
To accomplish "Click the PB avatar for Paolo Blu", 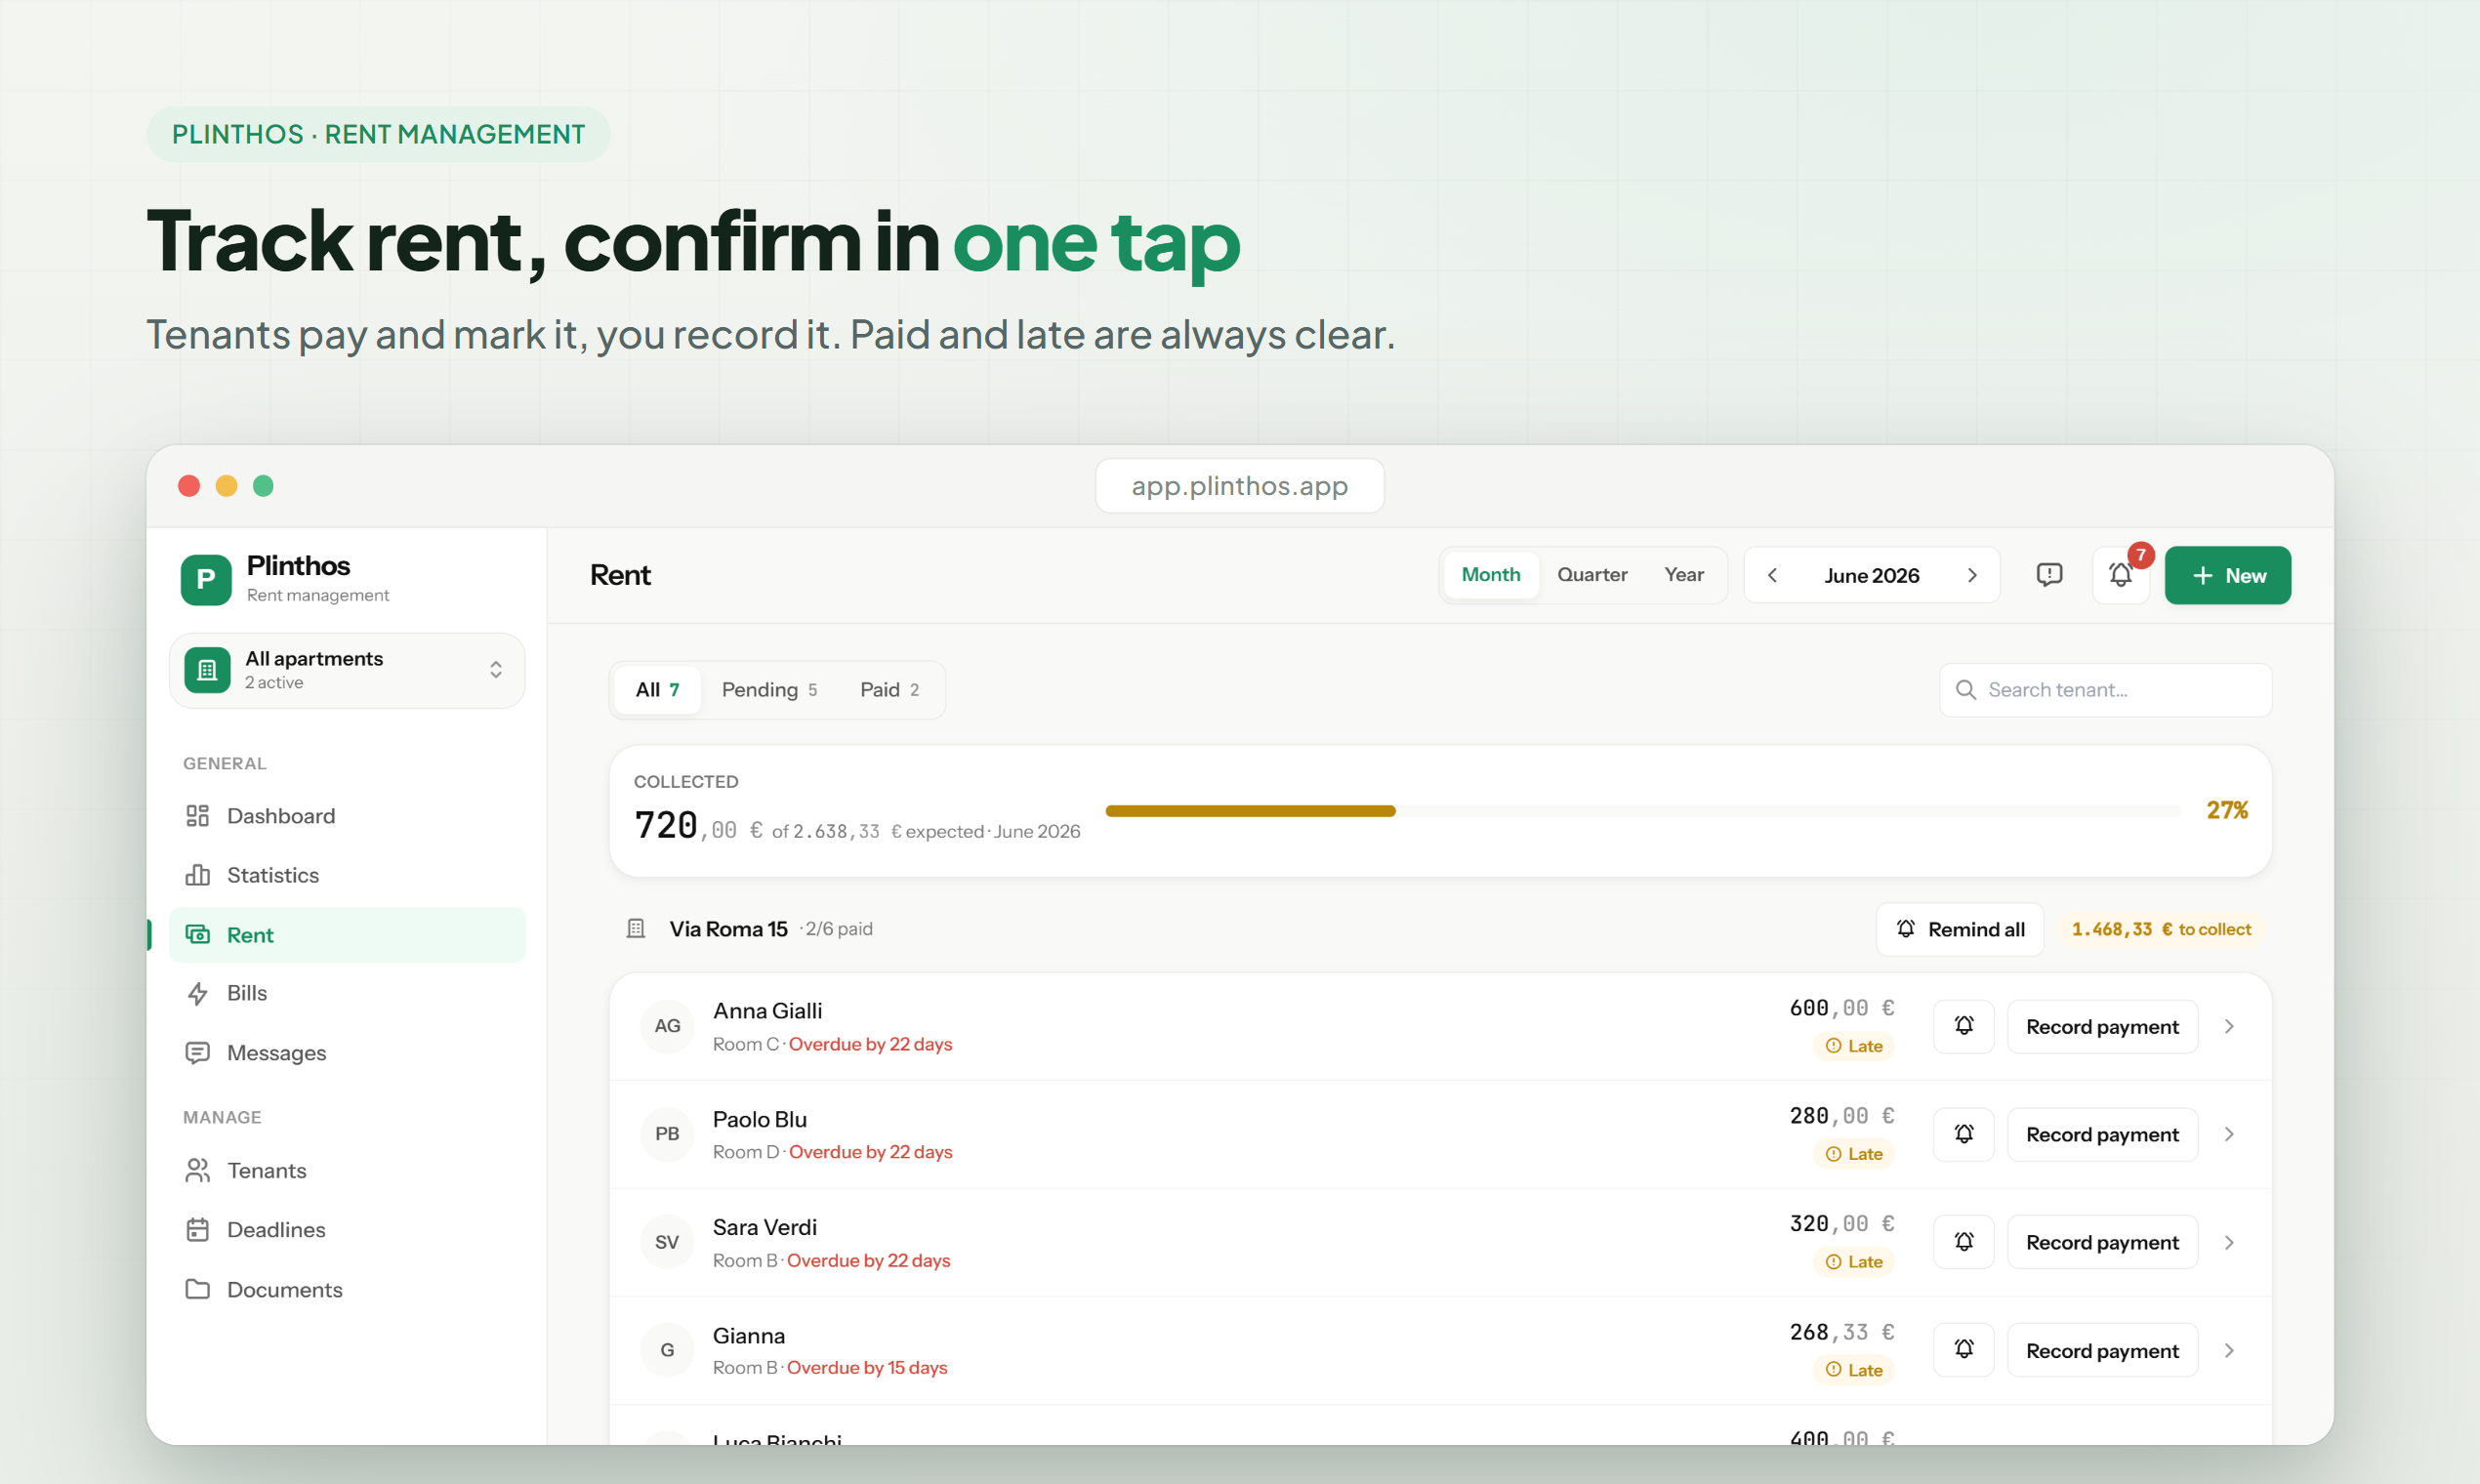I will point(667,1134).
